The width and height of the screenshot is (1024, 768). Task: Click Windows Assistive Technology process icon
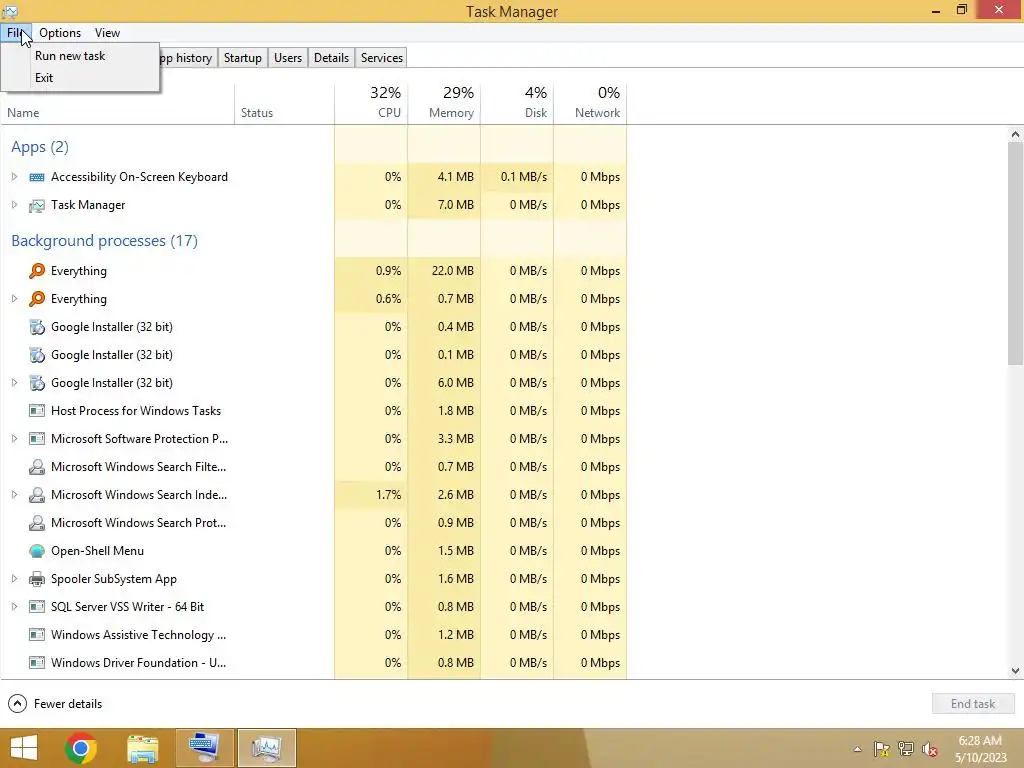tap(37, 635)
